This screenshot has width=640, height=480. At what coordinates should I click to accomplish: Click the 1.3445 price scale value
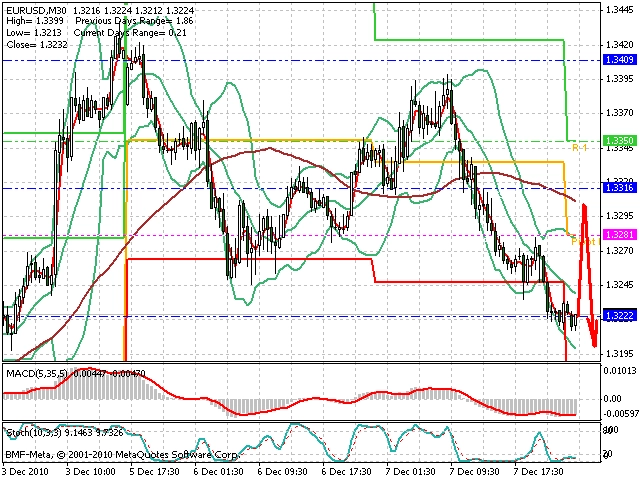[x=620, y=10]
